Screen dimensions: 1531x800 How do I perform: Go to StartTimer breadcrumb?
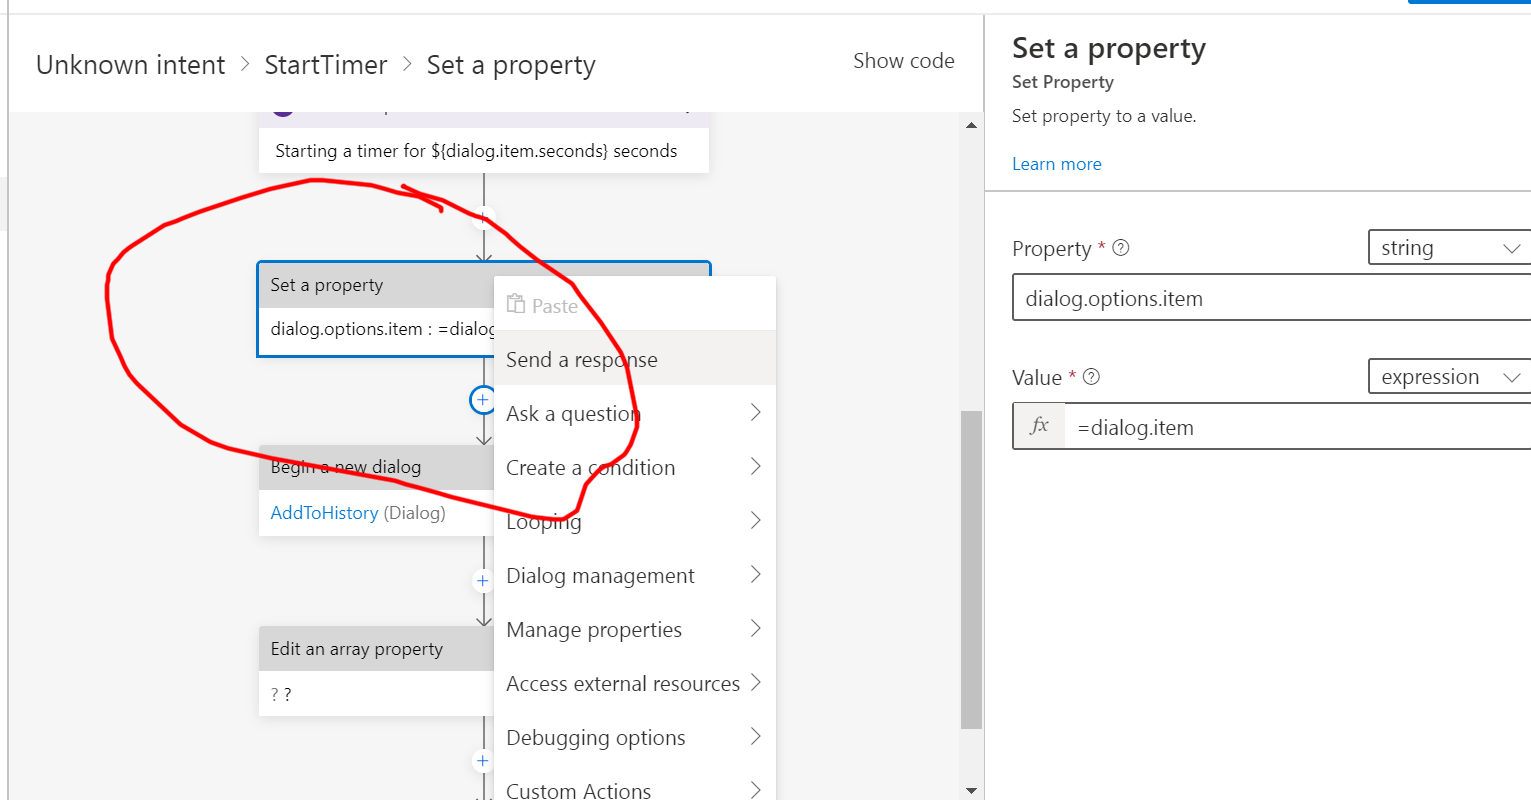click(326, 65)
